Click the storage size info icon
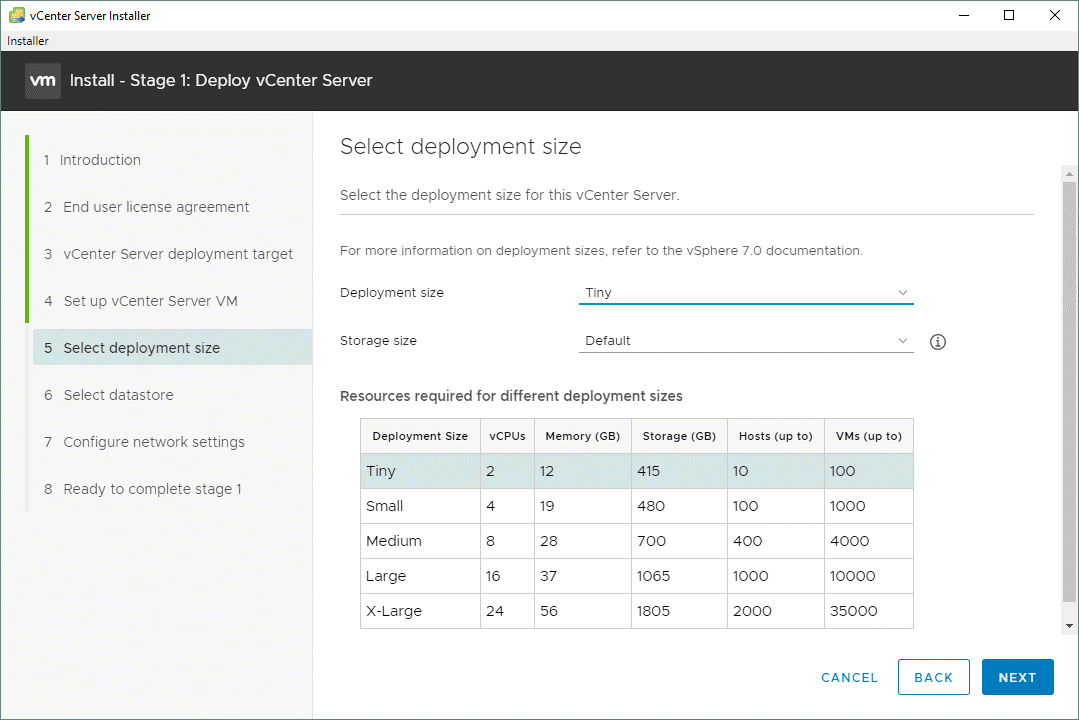This screenshot has height=720, width=1079. click(937, 342)
